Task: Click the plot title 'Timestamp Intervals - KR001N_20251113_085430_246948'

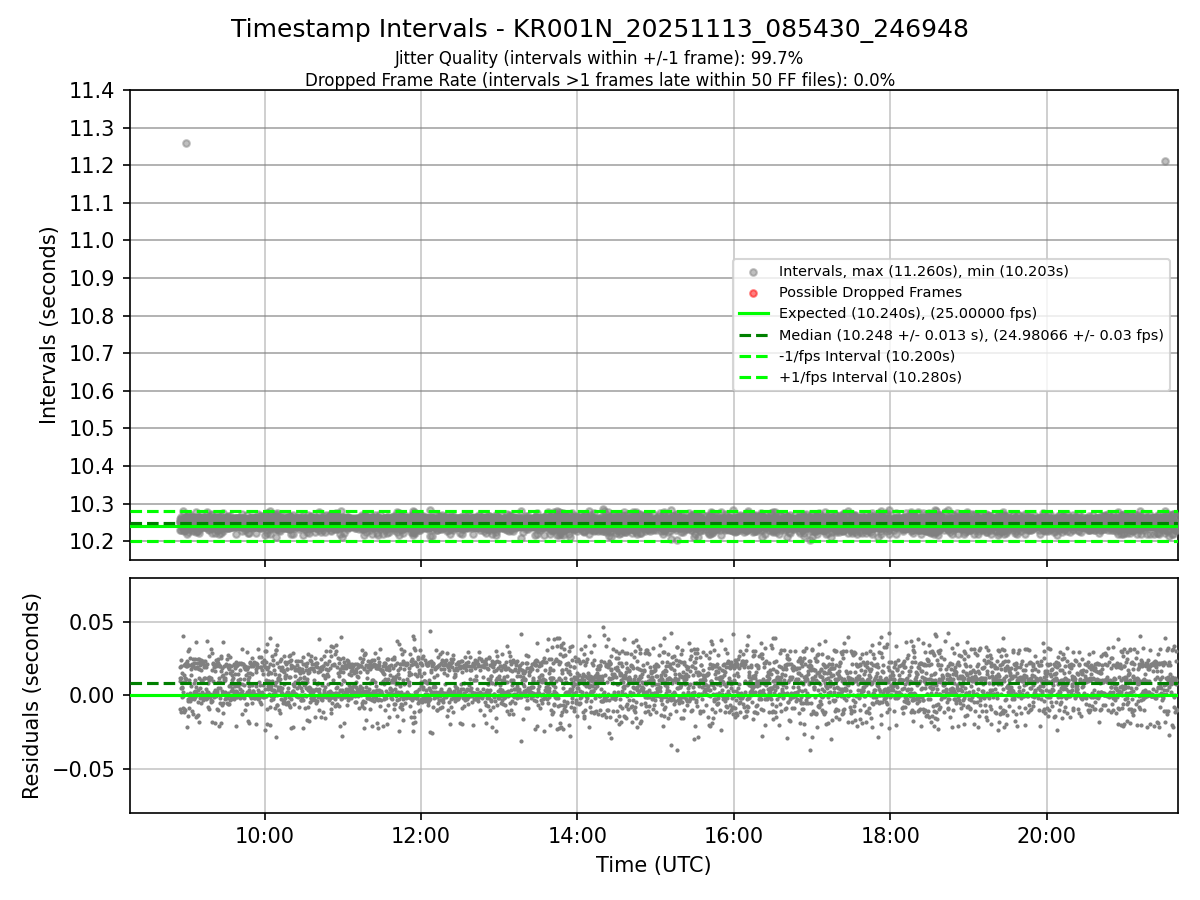Action: tap(599, 29)
